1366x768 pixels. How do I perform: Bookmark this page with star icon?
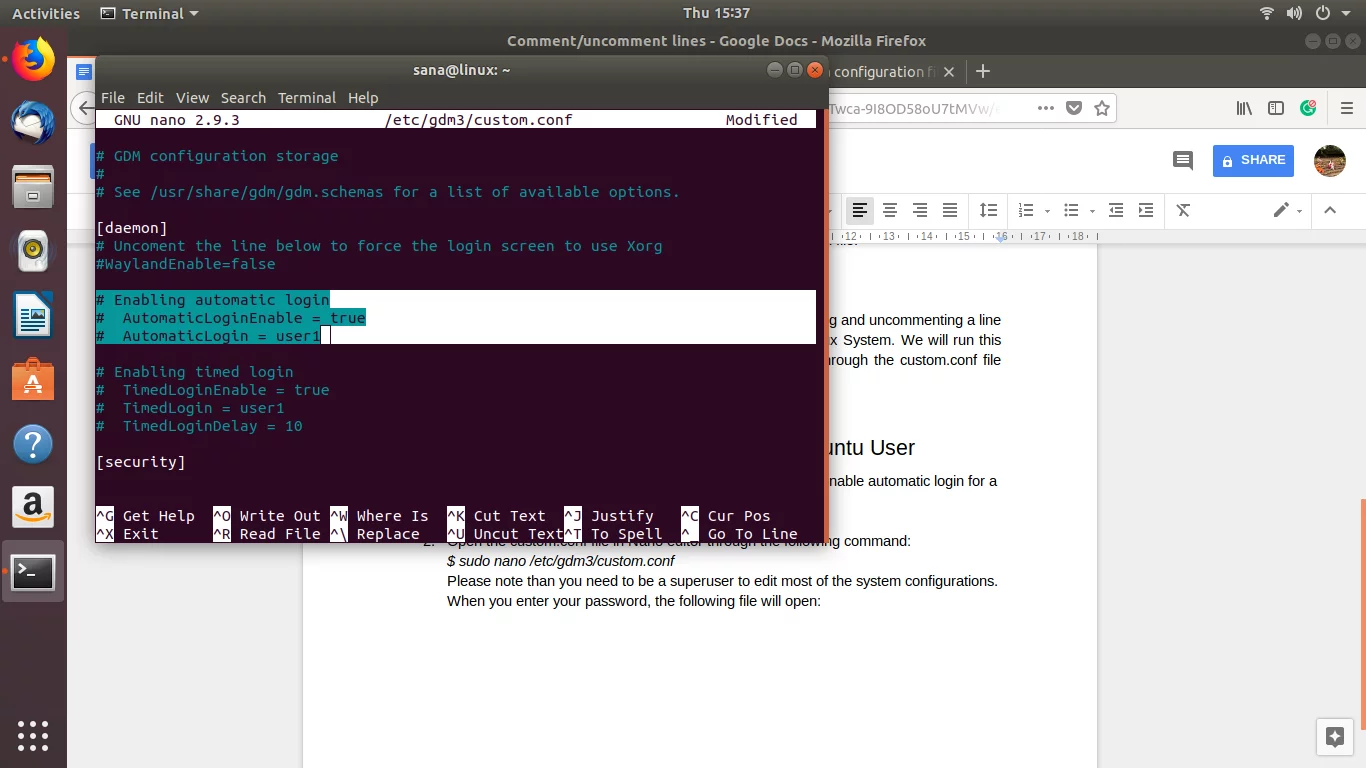(x=1102, y=108)
